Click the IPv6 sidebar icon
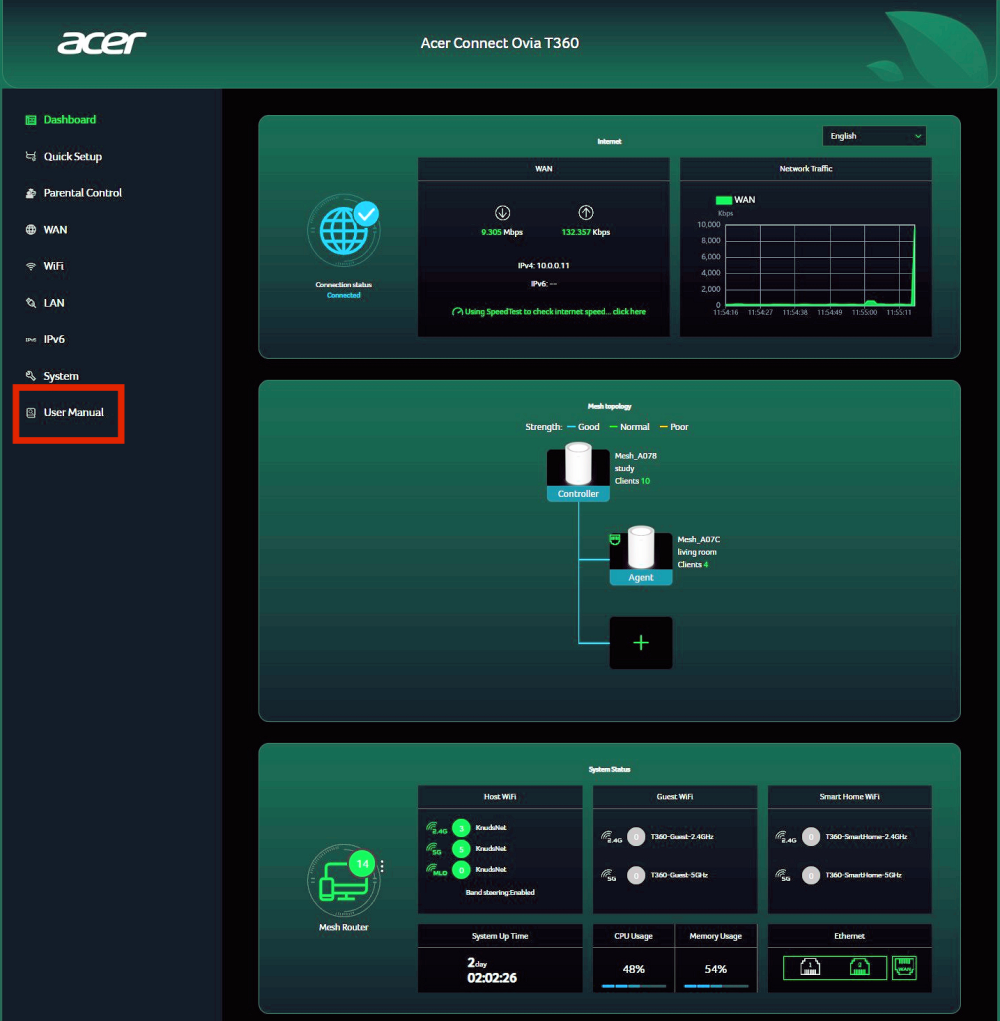 pos(31,339)
